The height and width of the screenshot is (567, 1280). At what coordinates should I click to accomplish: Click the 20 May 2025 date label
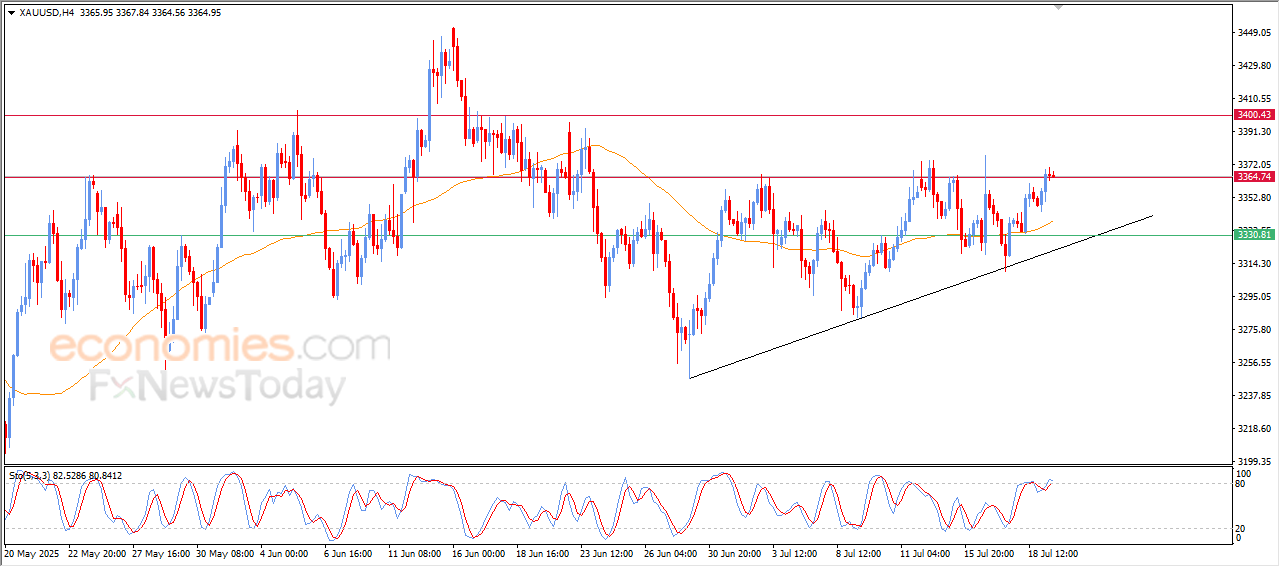point(32,552)
